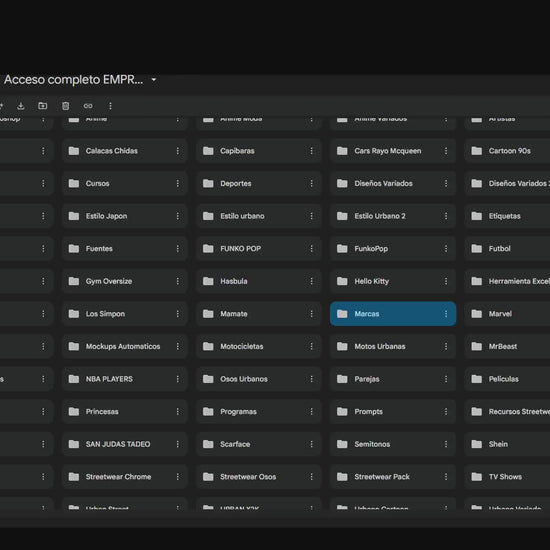
Task: Select the Estilo urbano folder
Action: click(x=259, y=216)
